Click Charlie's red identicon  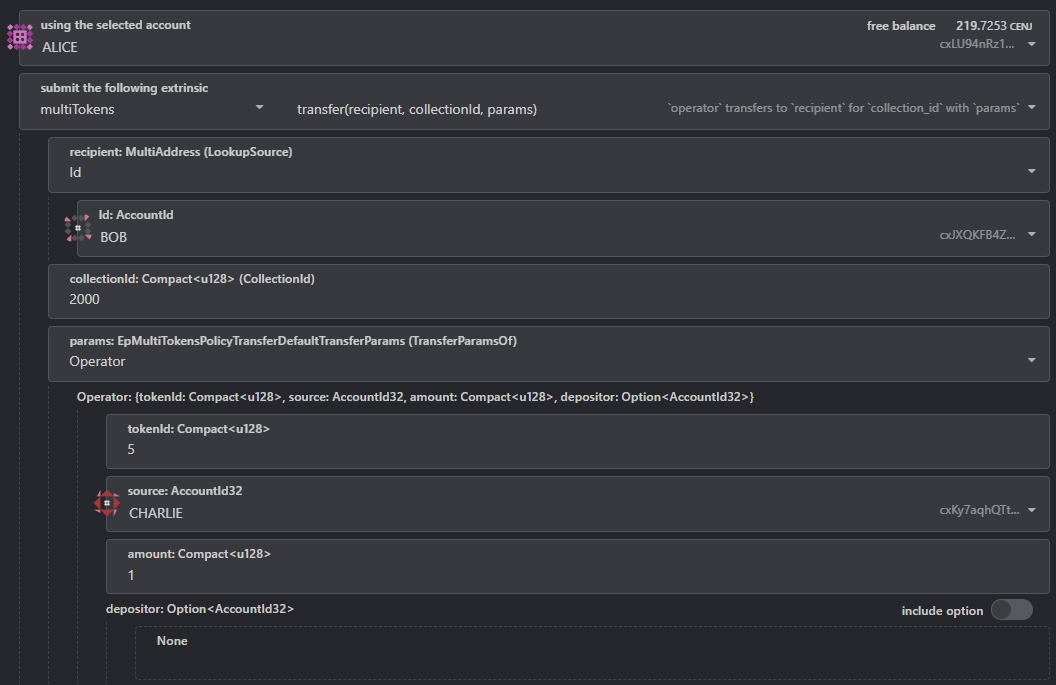coord(107,503)
